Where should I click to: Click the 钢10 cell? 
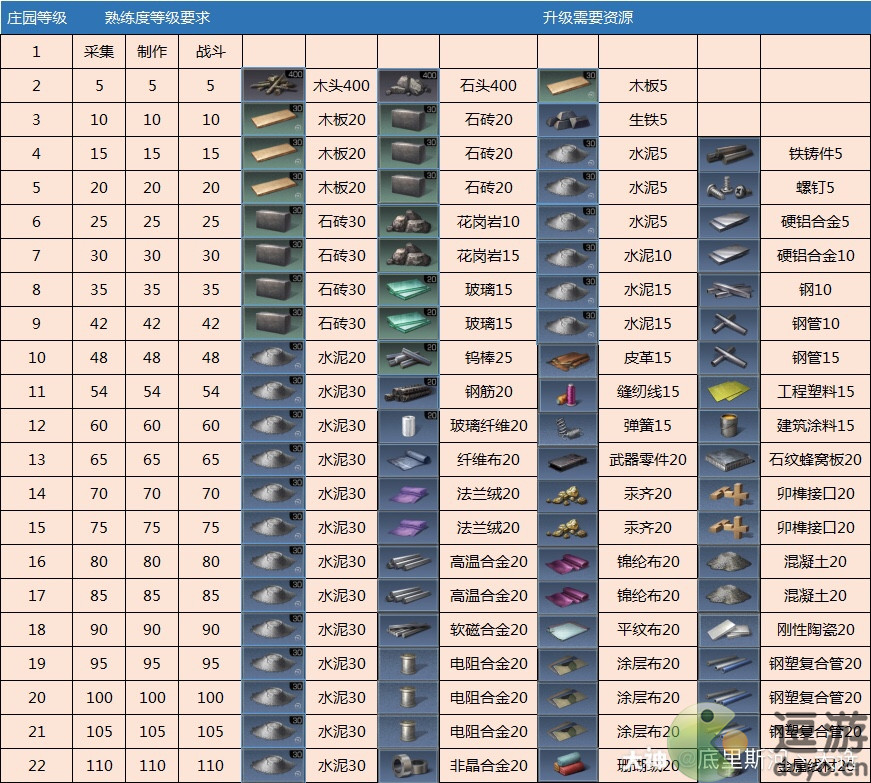(815, 289)
